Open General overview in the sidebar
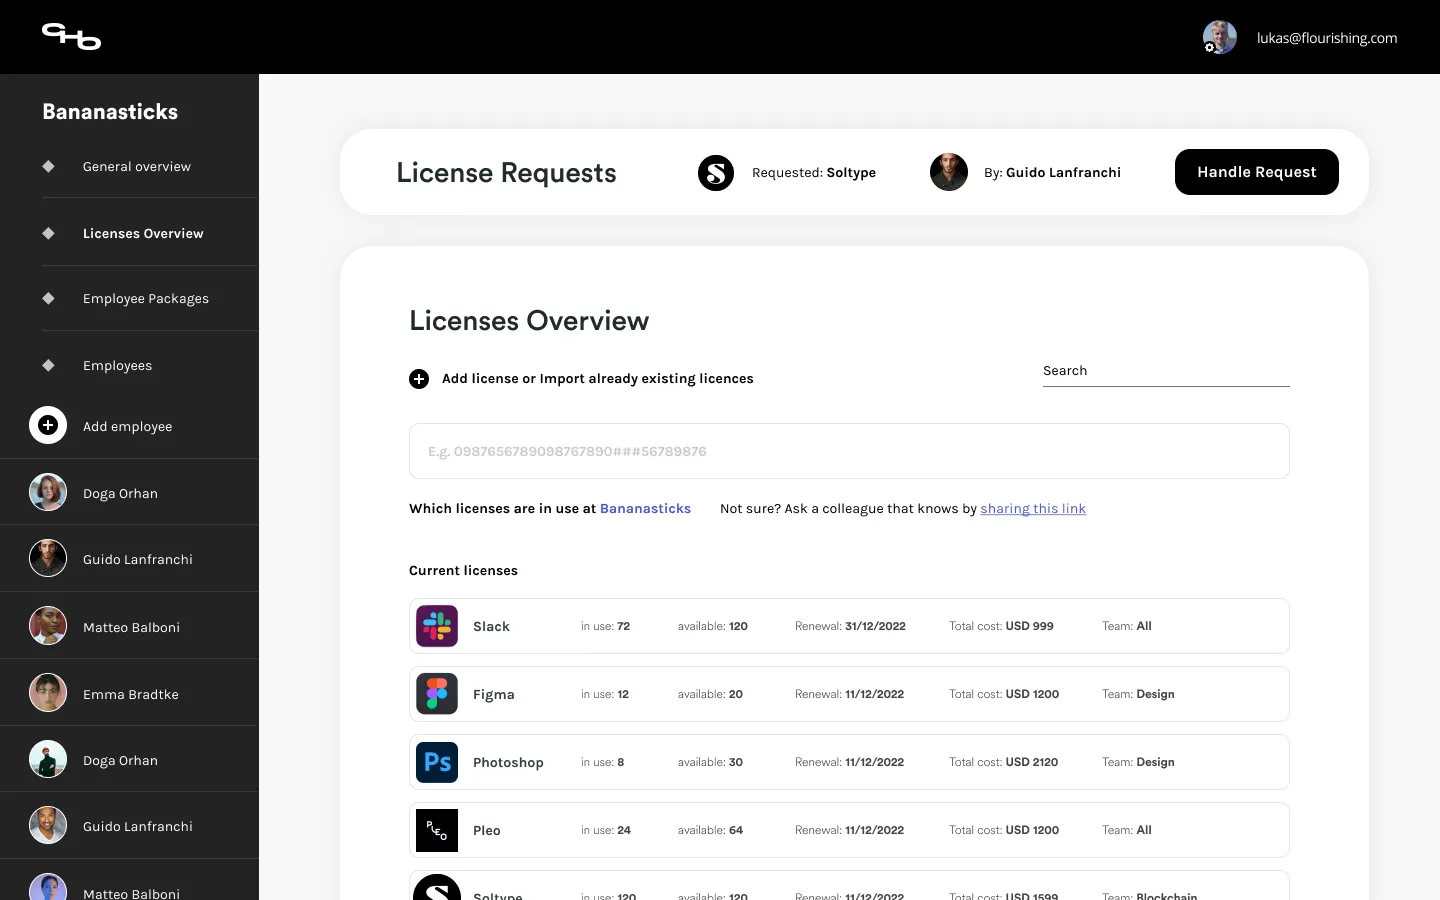The height and width of the screenshot is (900, 1440). click(137, 167)
